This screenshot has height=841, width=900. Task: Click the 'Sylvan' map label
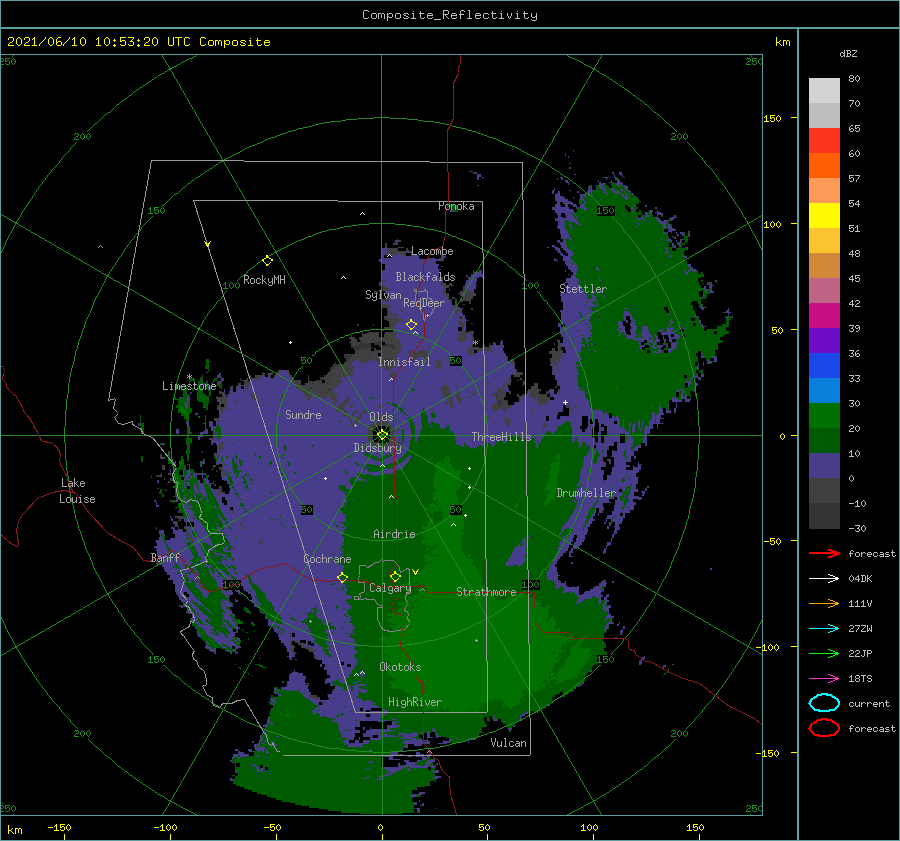click(383, 295)
